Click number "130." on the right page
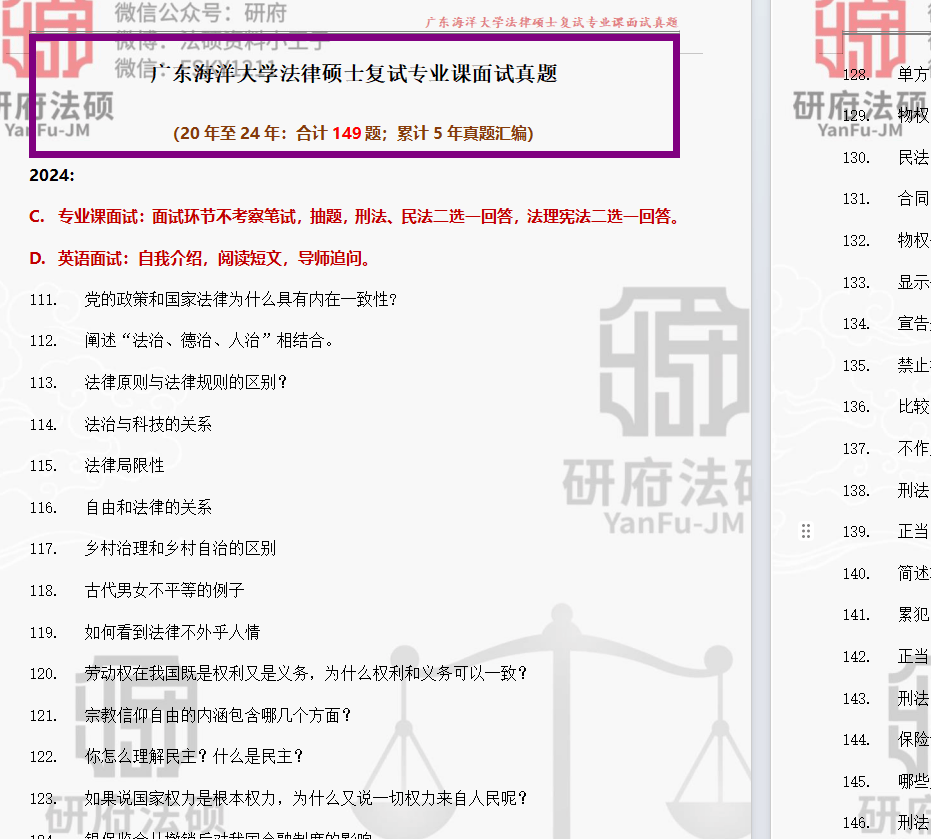This screenshot has width=931, height=839. click(x=856, y=158)
